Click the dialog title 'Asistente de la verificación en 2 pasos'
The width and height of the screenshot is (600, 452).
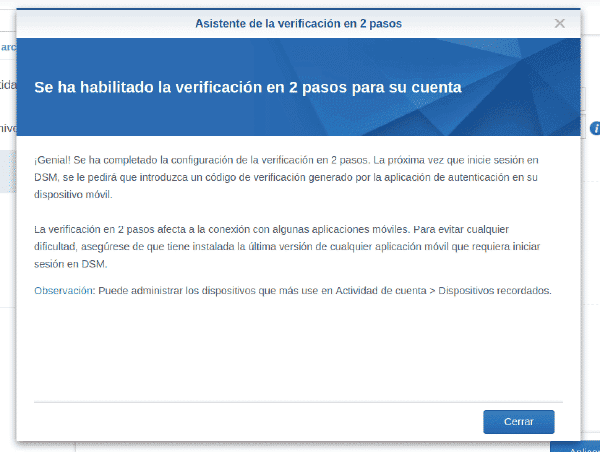click(x=298, y=24)
